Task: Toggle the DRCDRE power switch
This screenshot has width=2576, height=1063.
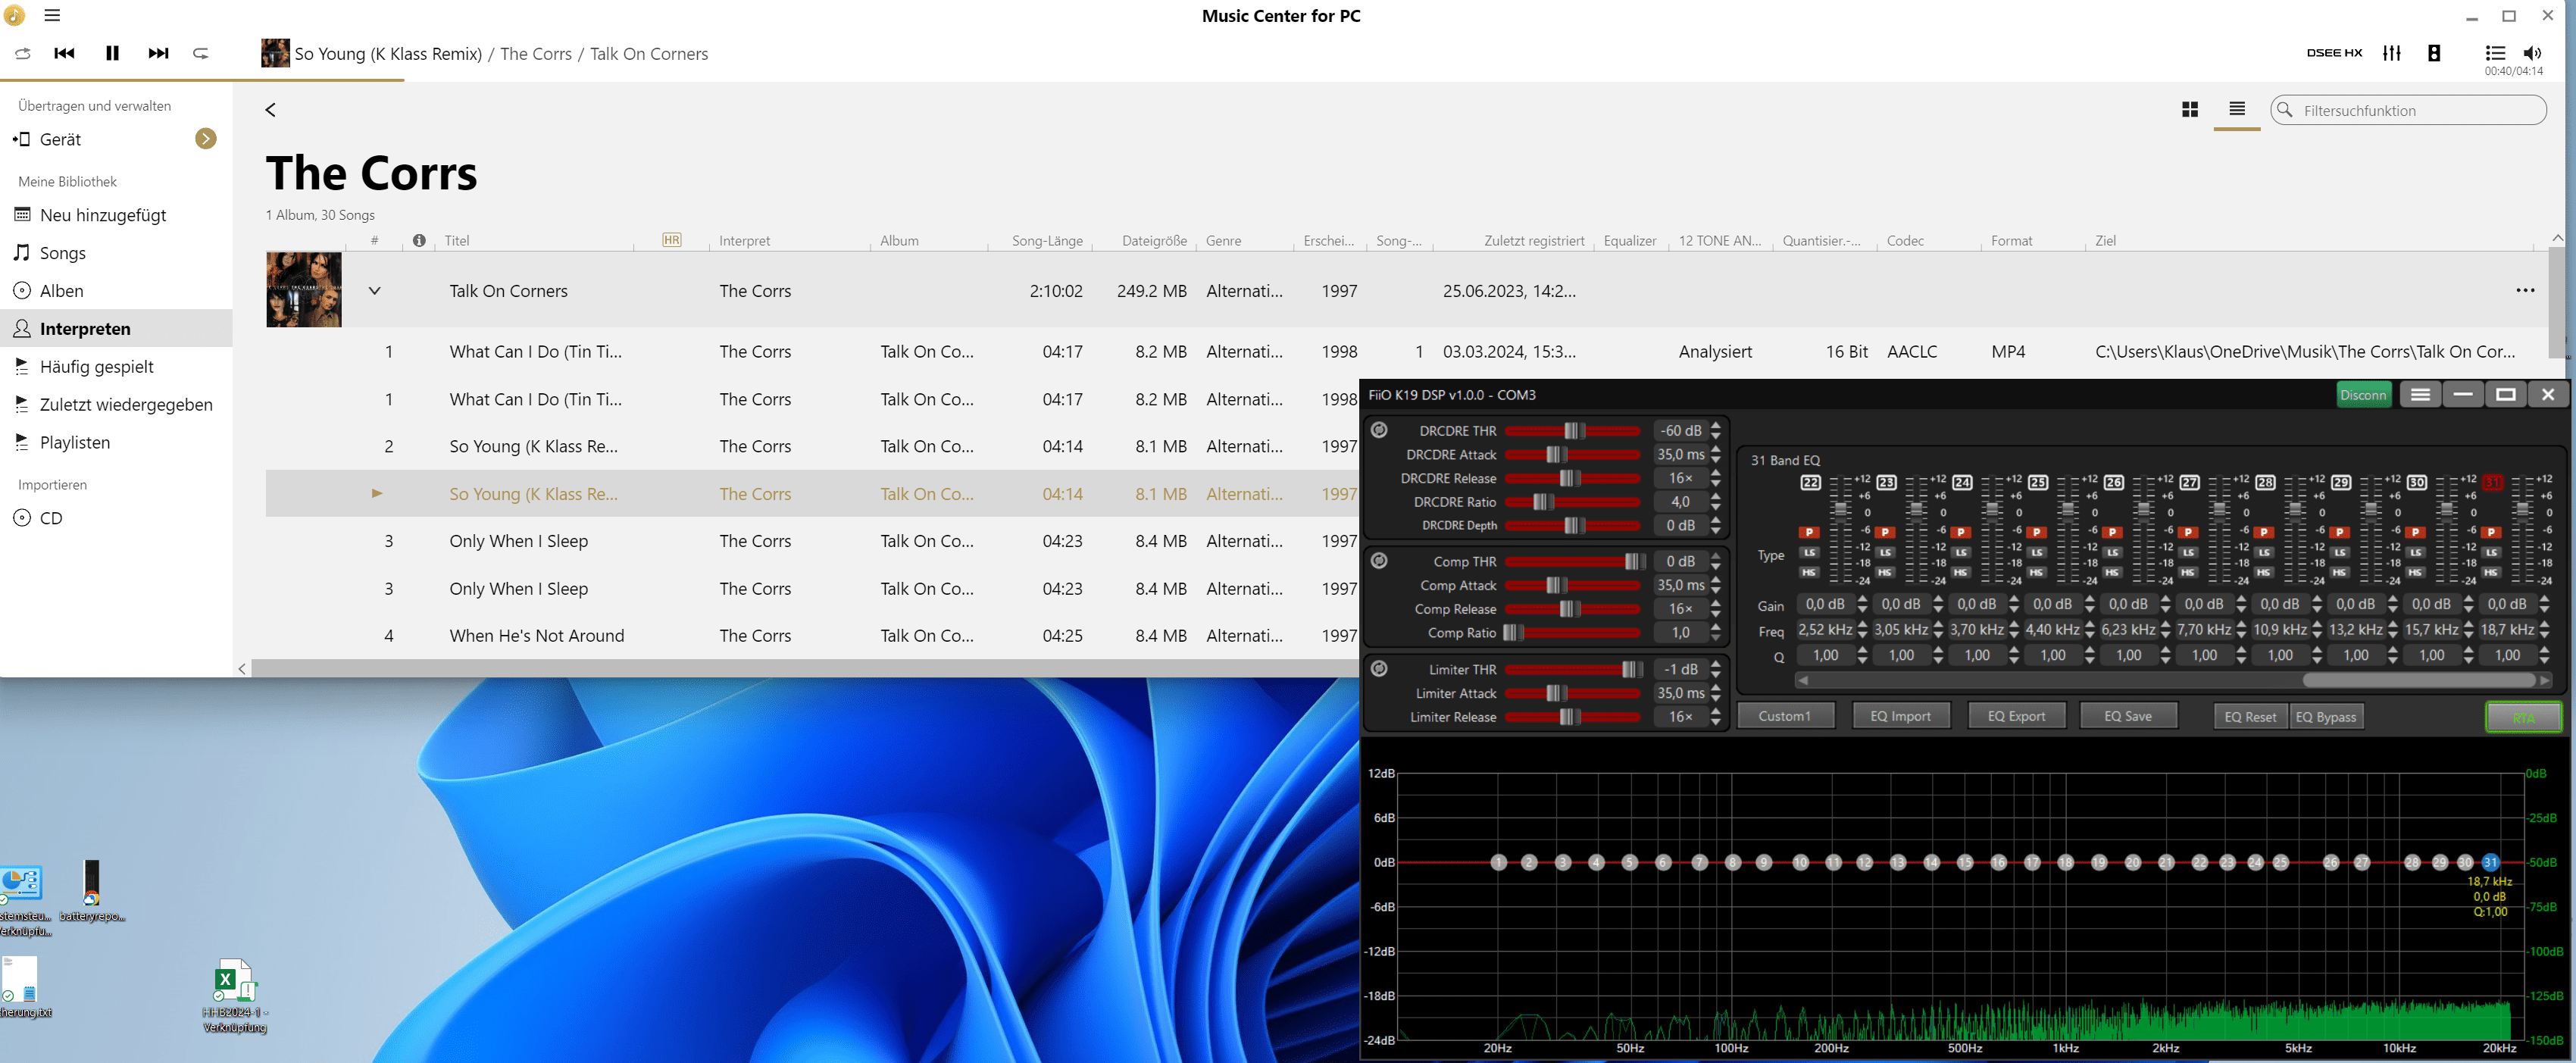Action: click(x=1379, y=430)
